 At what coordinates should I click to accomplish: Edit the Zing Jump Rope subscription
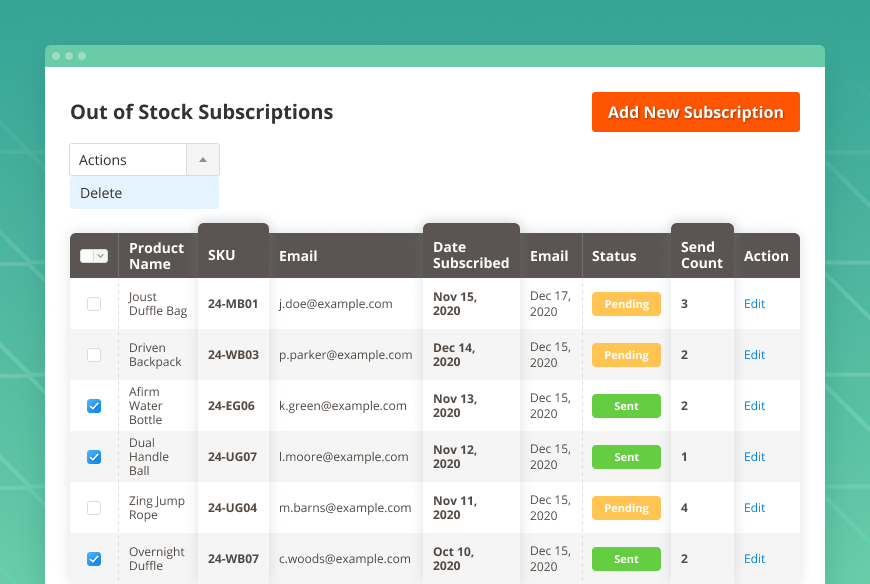(754, 507)
